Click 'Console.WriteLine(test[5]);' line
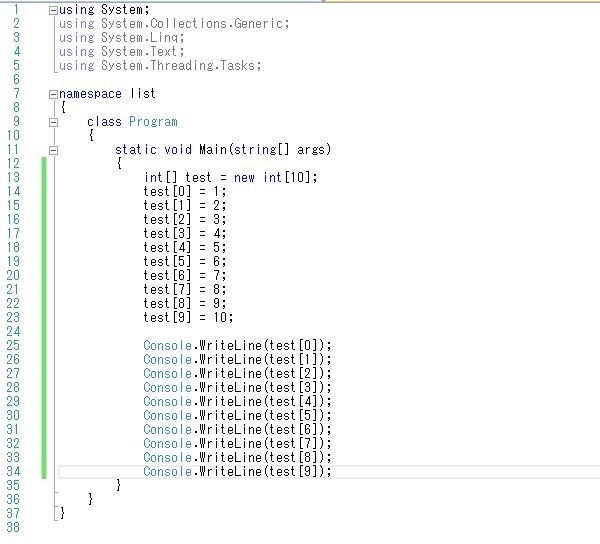The width and height of the screenshot is (600, 544). [x=237, y=415]
